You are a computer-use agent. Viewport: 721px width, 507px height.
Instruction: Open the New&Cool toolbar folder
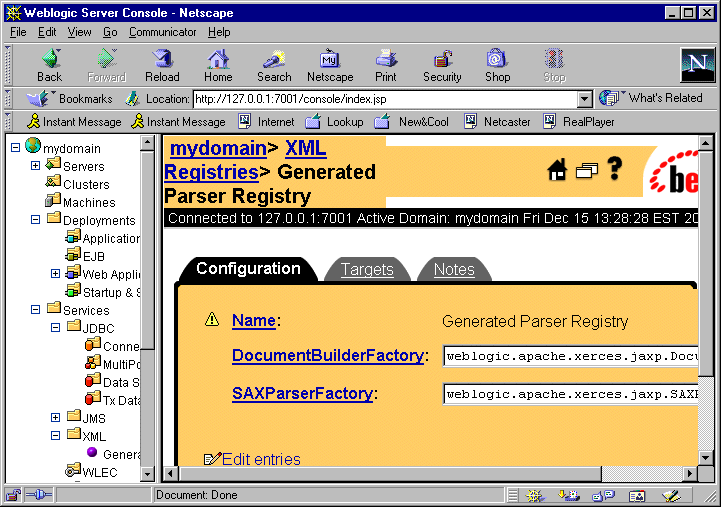pos(412,122)
